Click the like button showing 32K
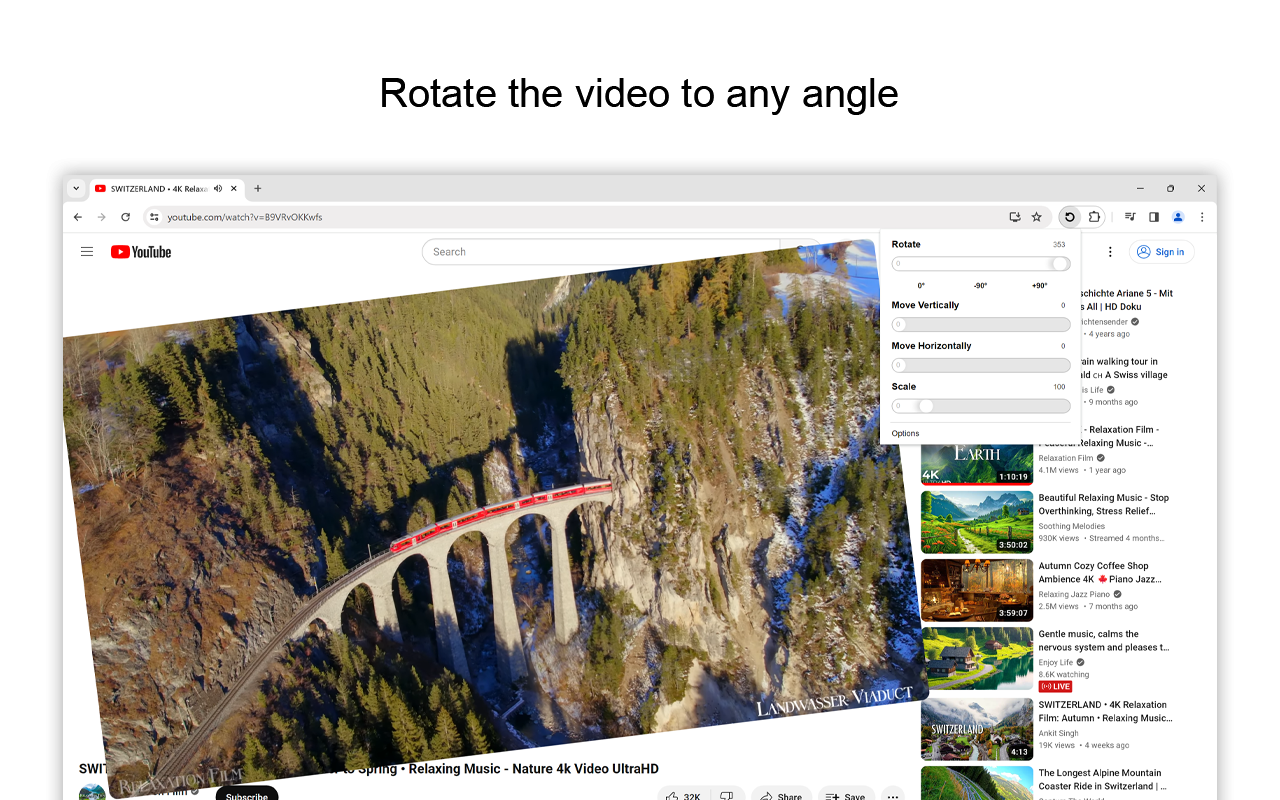 pos(683,795)
